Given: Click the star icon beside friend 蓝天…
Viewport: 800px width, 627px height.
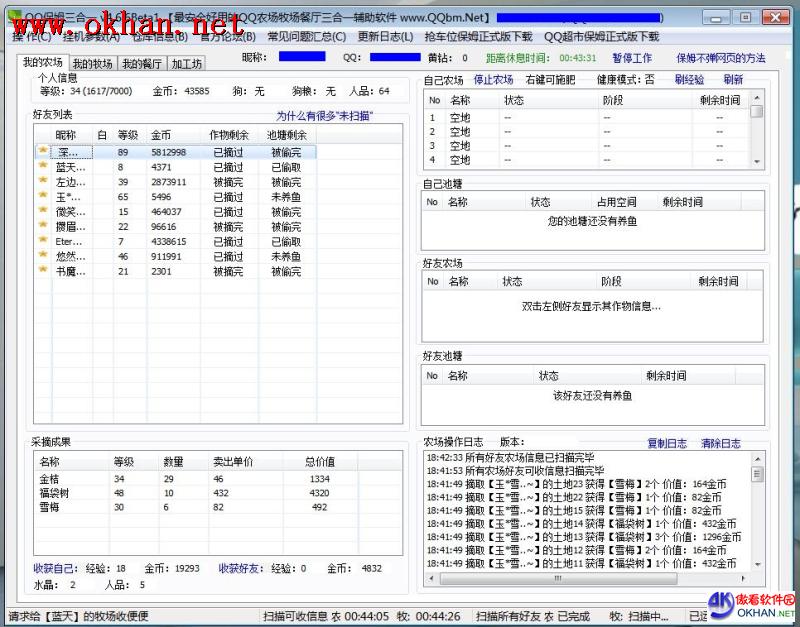Looking at the screenshot, I should coord(43,165).
